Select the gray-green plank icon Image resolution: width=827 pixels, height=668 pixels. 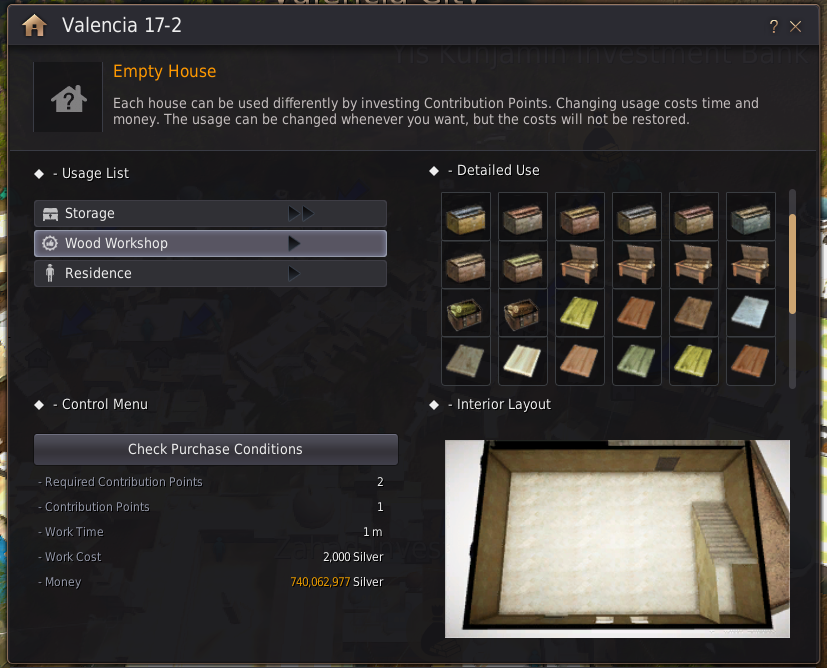(637, 361)
